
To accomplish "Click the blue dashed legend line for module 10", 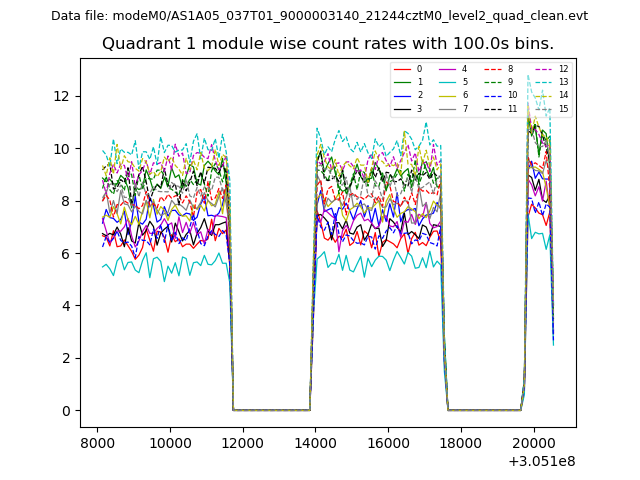I will (x=493, y=95).
